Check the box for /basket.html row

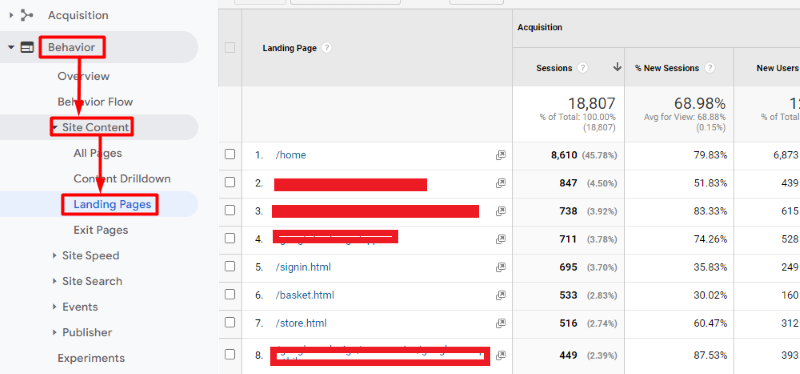[230, 294]
